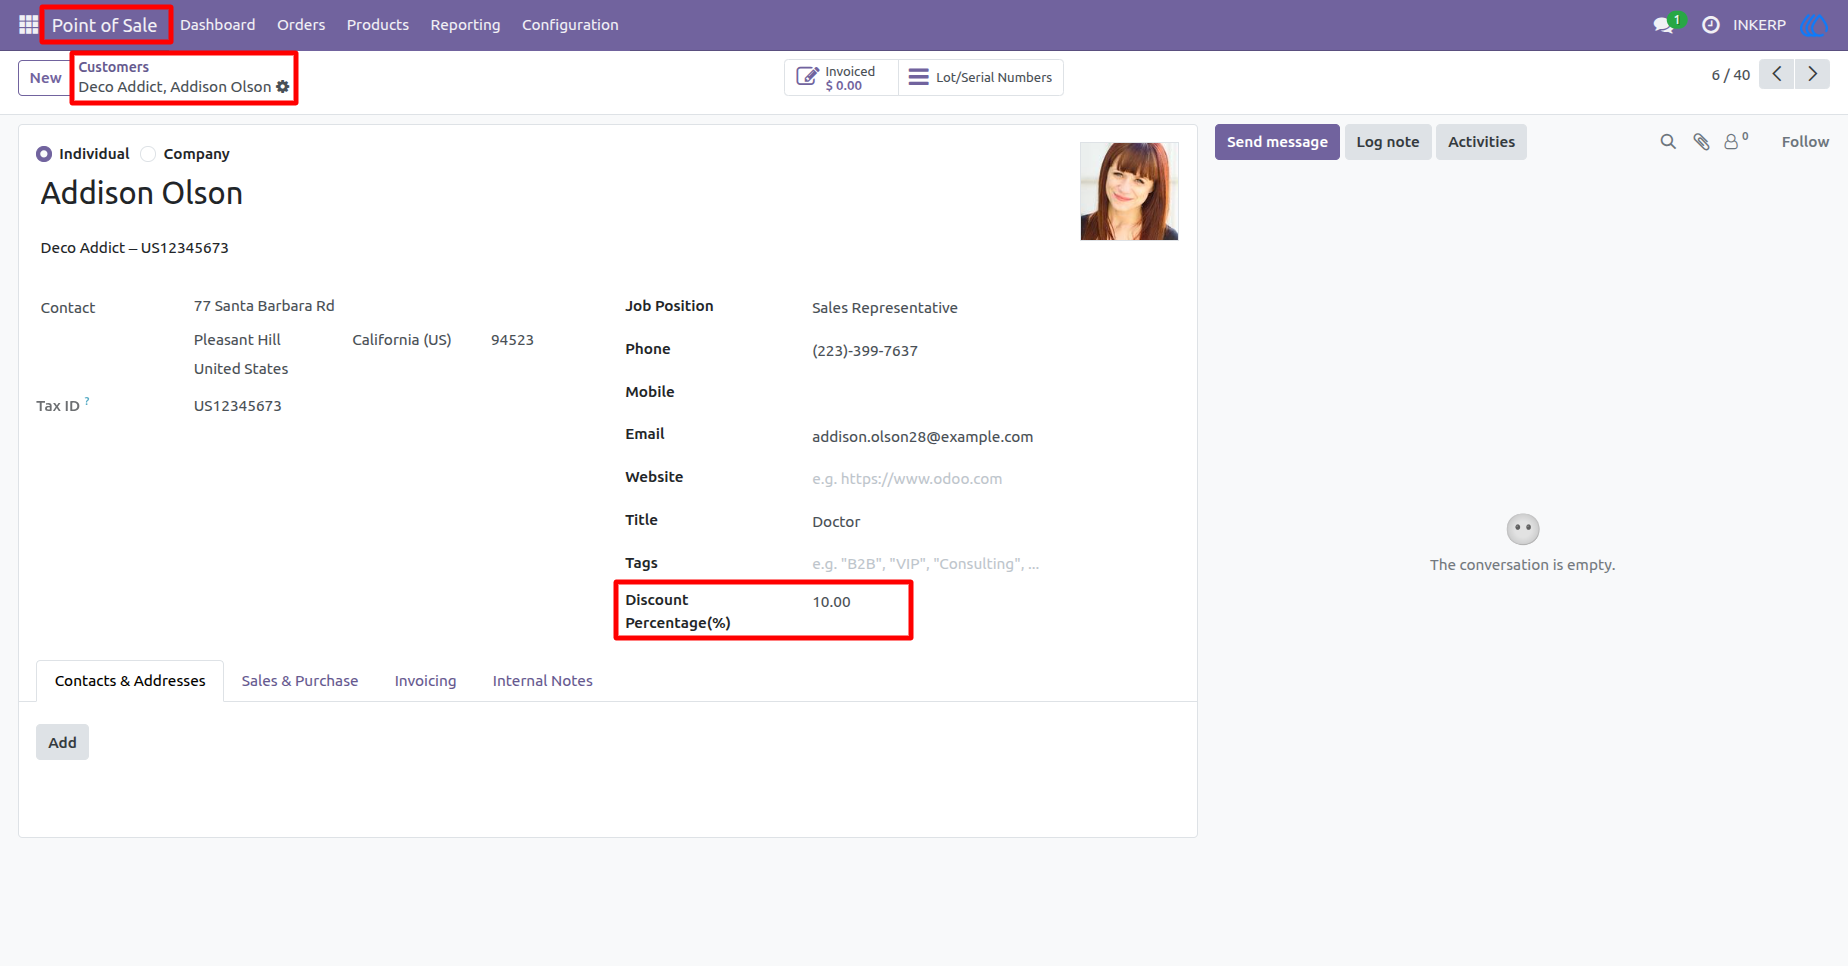The width and height of the screenshot is (1848, 966).
Task: Select the Company radio option
Action: (x=148, y=154)
